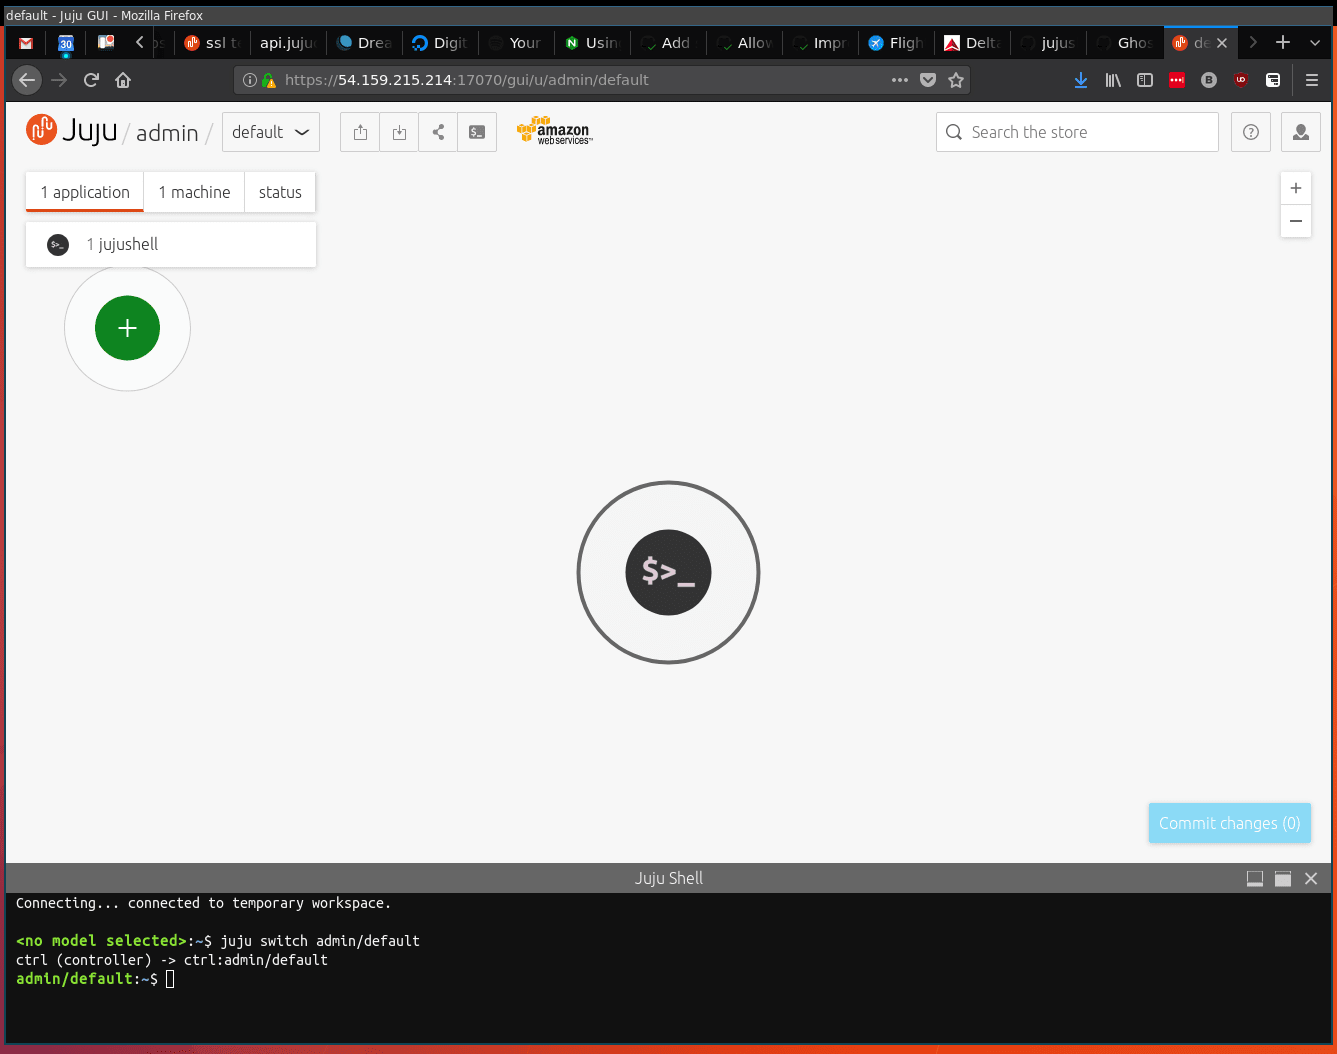Open Firefox hamburger menu
Image resolution: width=1337 pixels, height=1054 pixels.
pyautogui.click(x=1312, y=80)
